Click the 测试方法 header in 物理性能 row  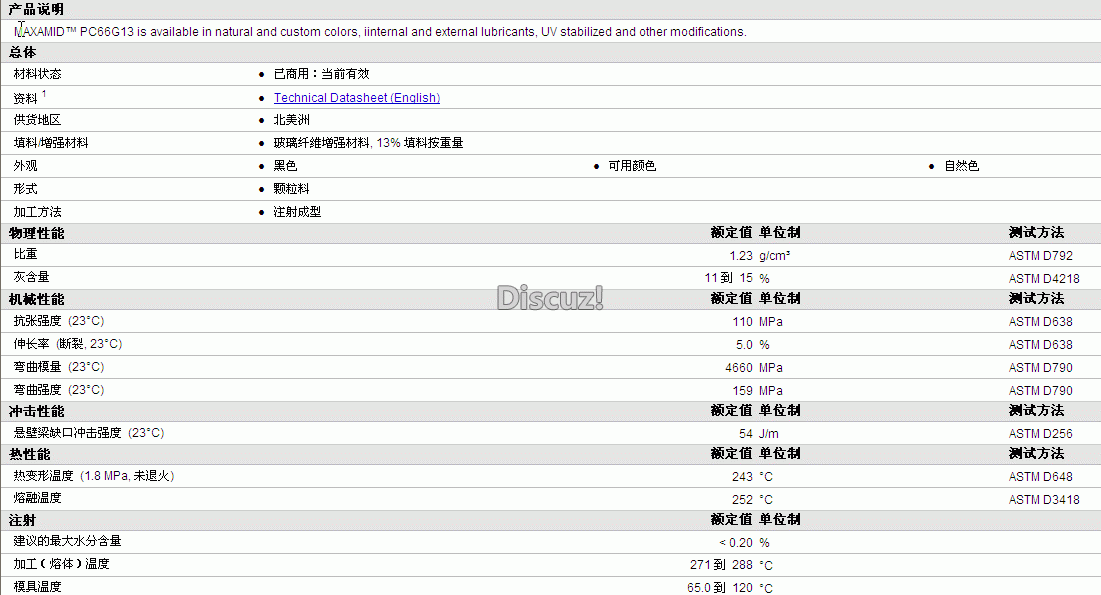click(x=1036, y=233)
